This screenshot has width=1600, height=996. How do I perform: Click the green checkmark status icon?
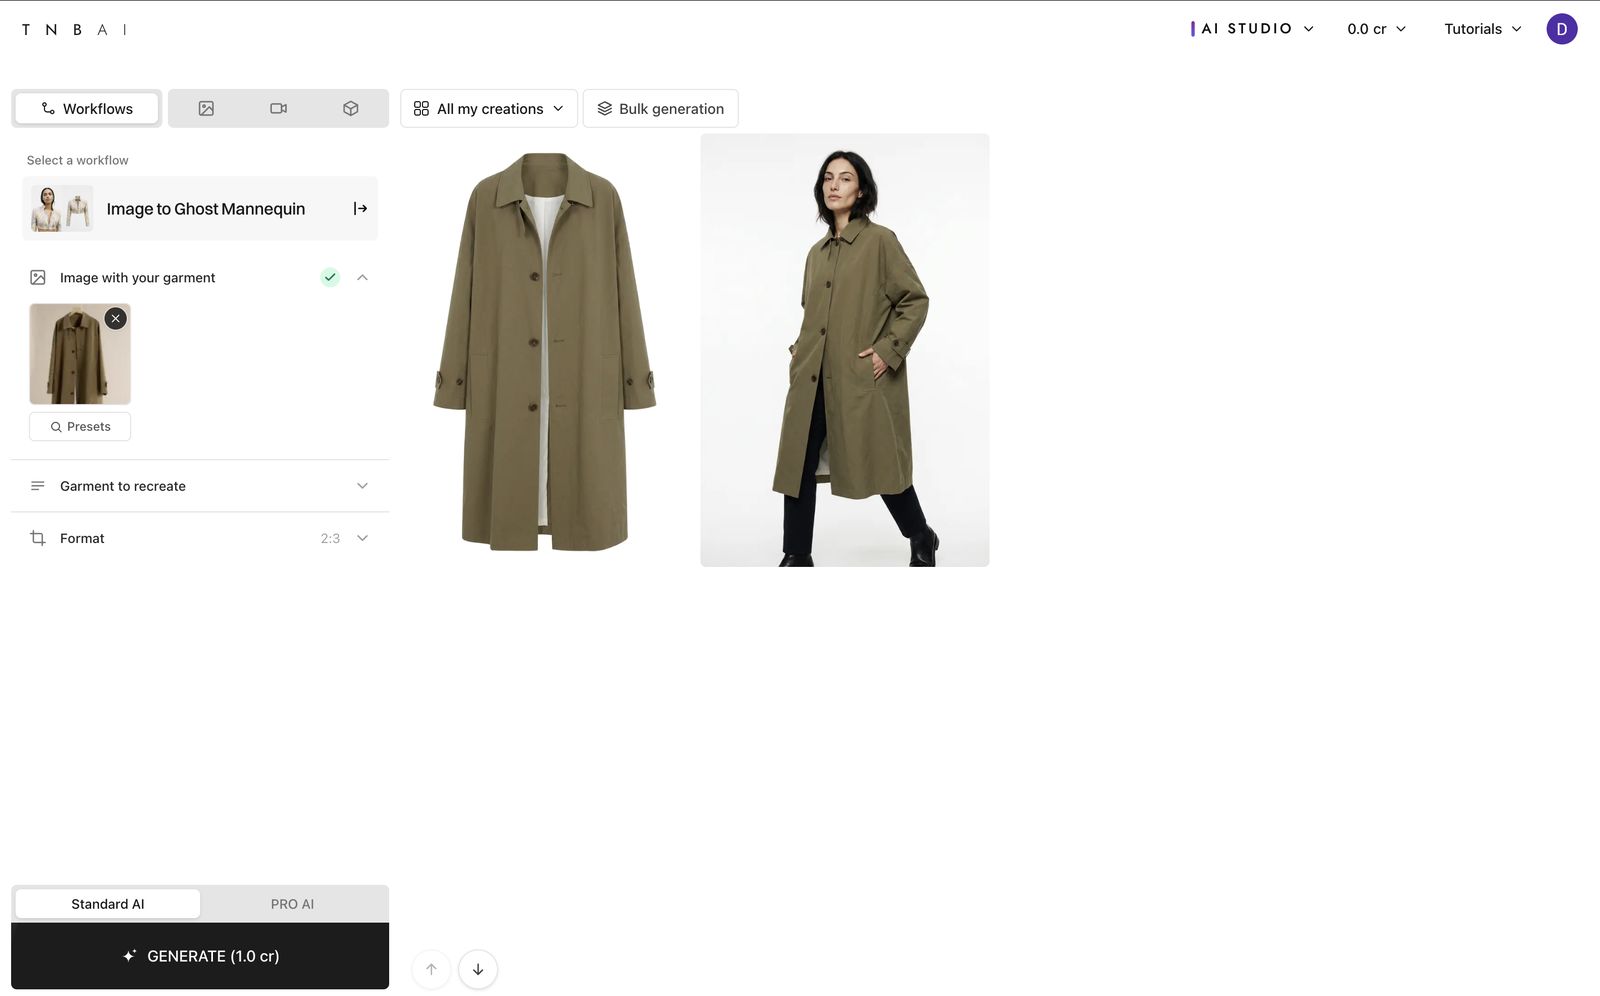(330, 277)
